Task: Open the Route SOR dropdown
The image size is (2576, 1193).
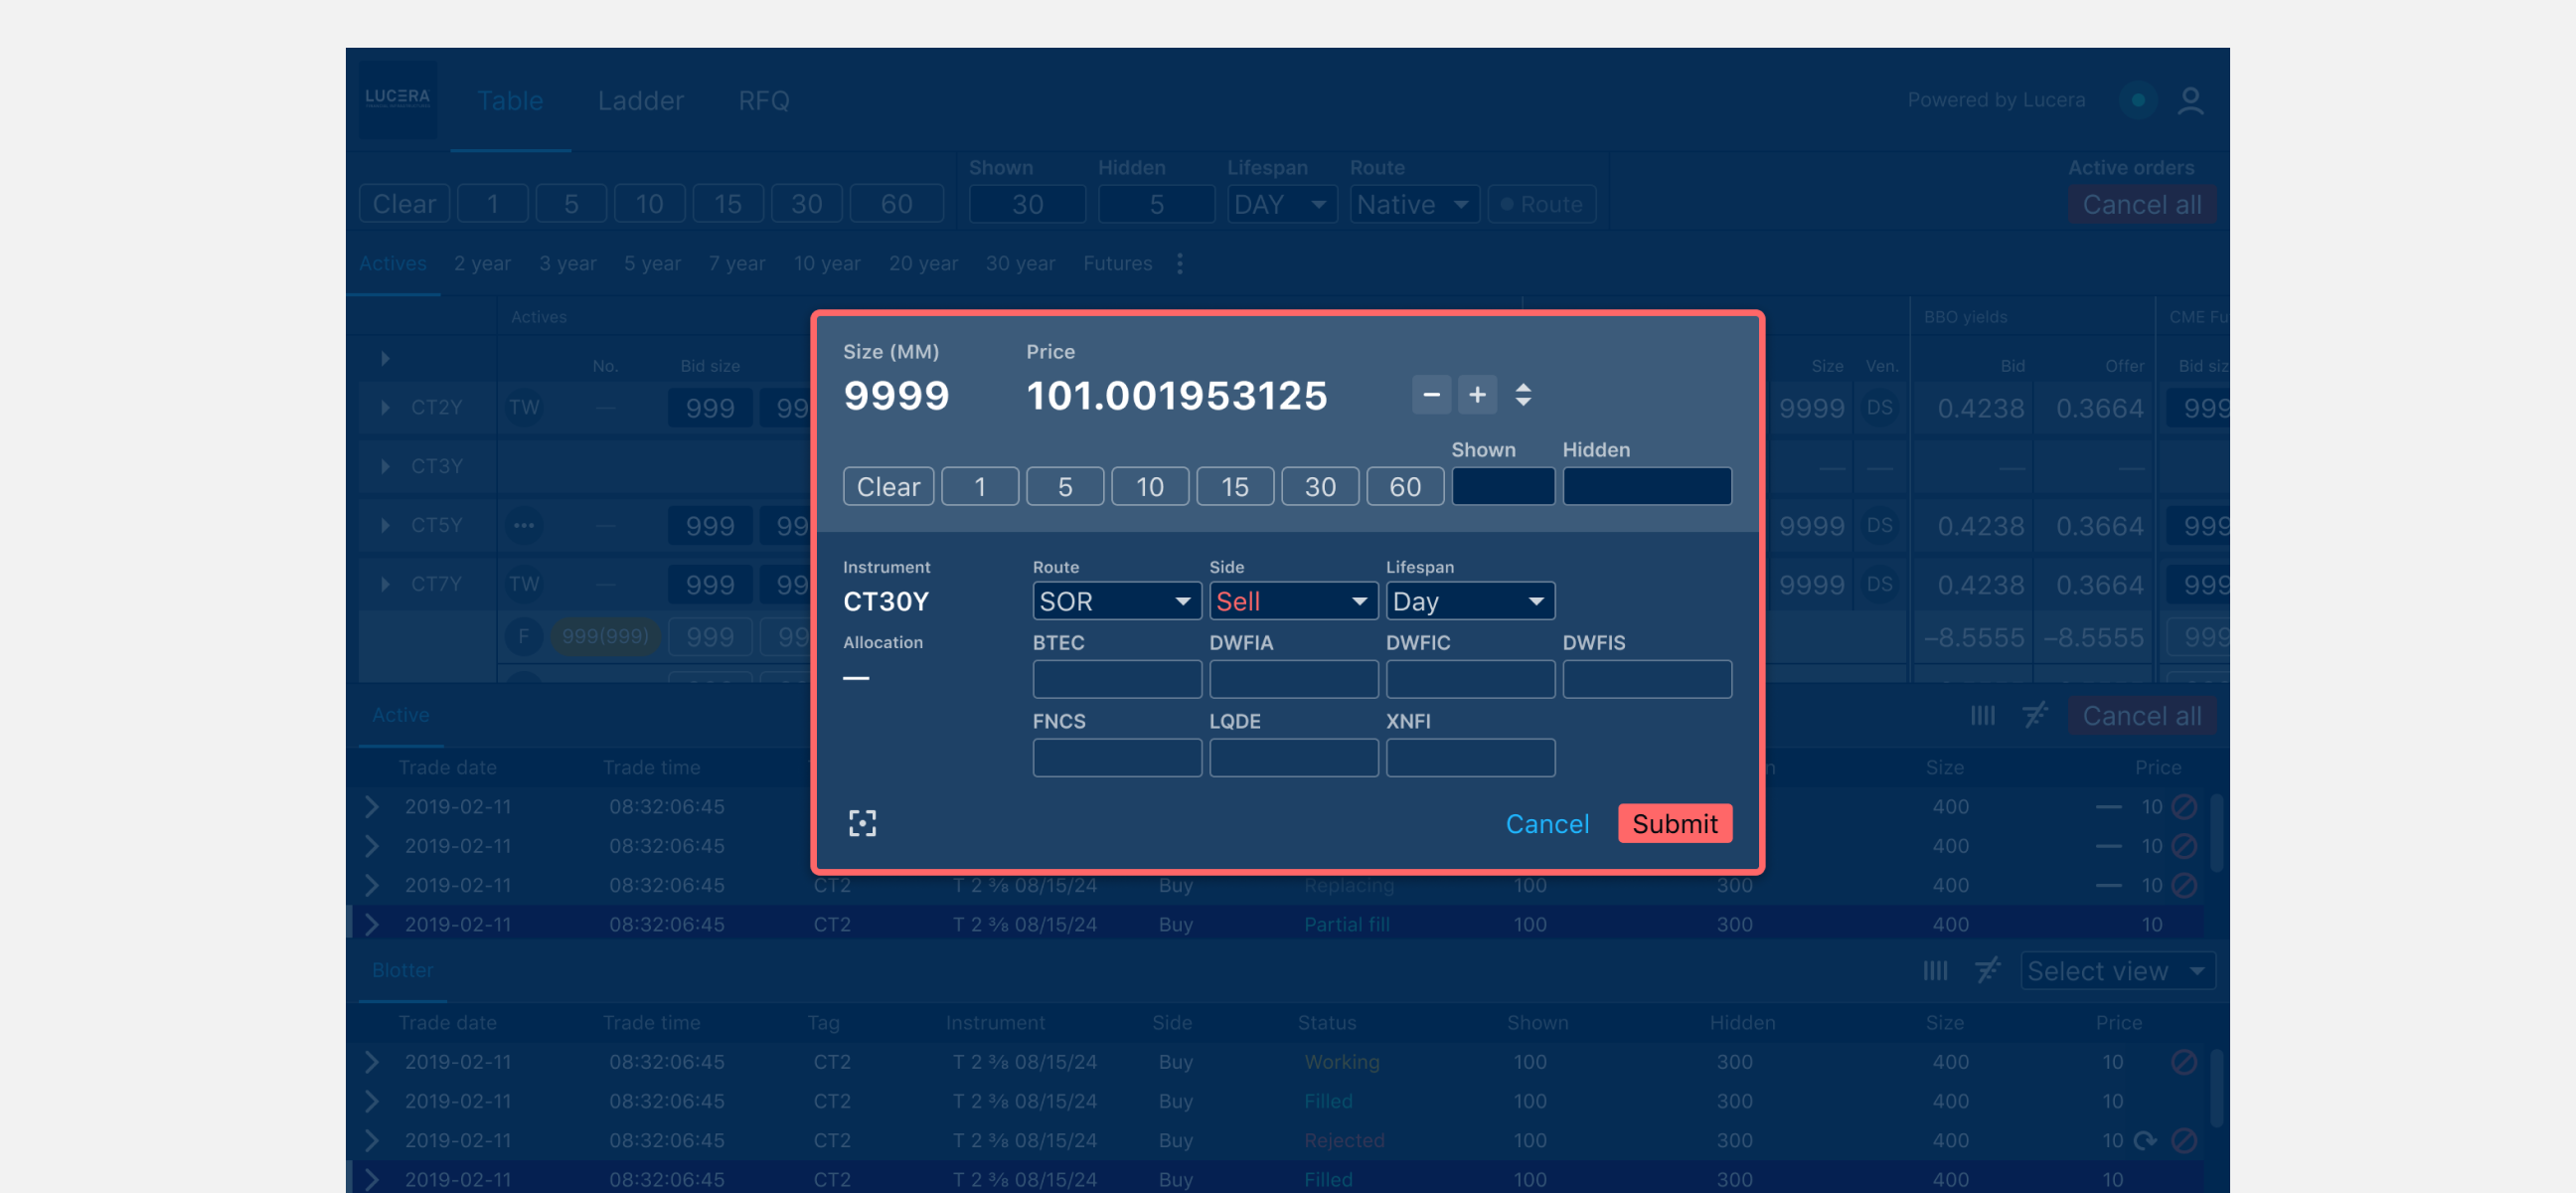Action: click(1116, 601)
